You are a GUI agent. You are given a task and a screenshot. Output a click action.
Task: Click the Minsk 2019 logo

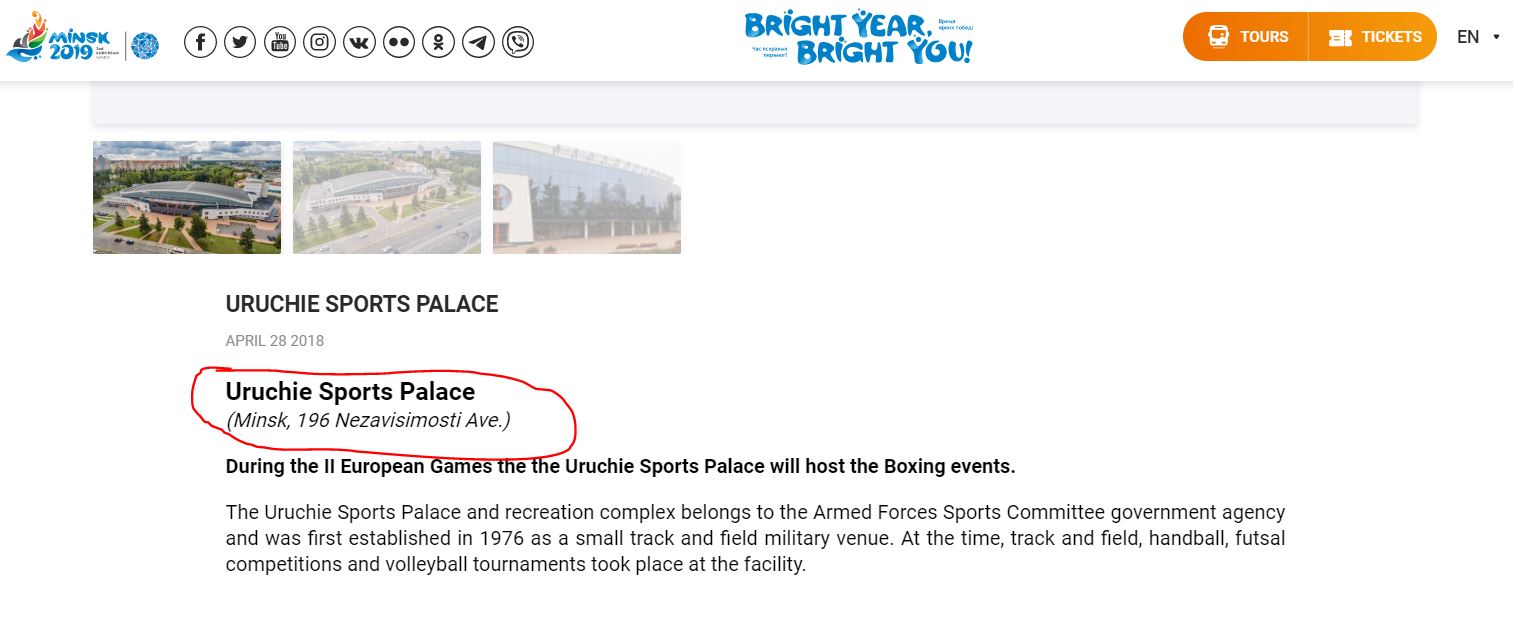pos(62,38)
